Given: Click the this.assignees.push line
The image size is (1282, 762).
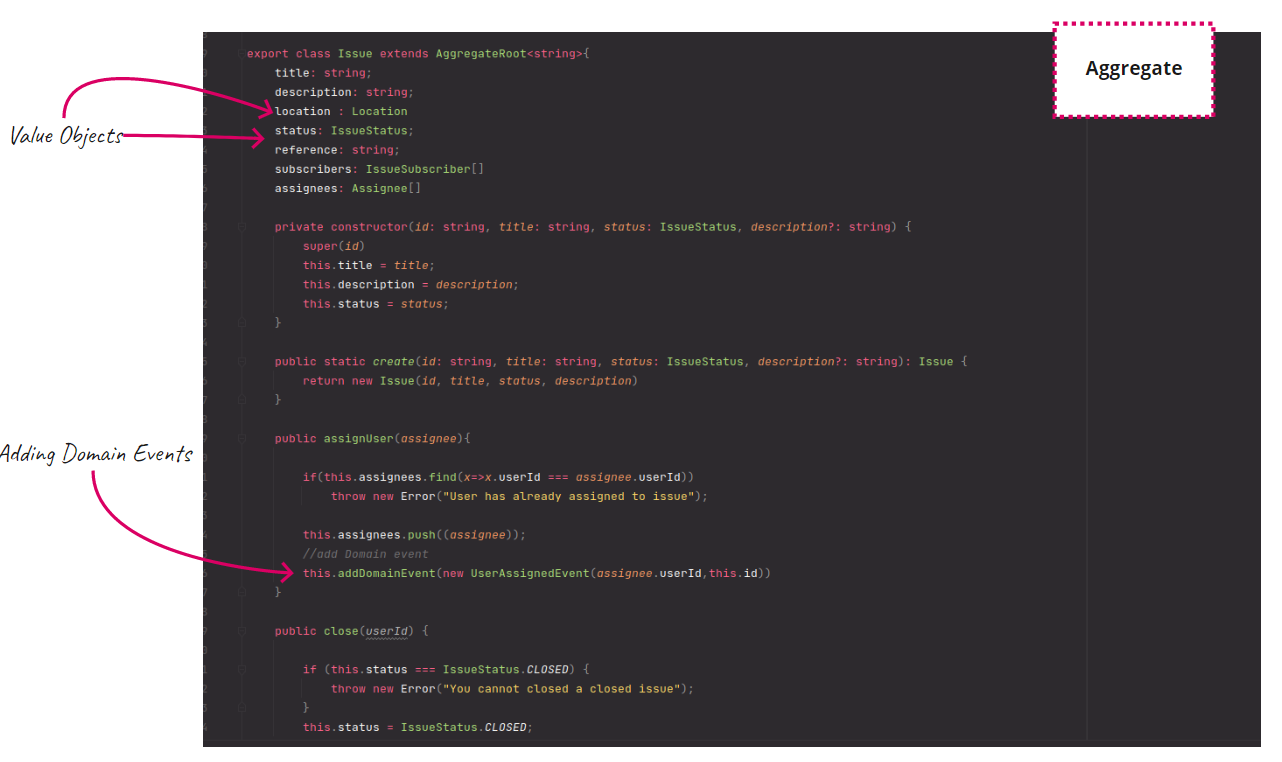Looking at the screenshot, I should point(414,534).
